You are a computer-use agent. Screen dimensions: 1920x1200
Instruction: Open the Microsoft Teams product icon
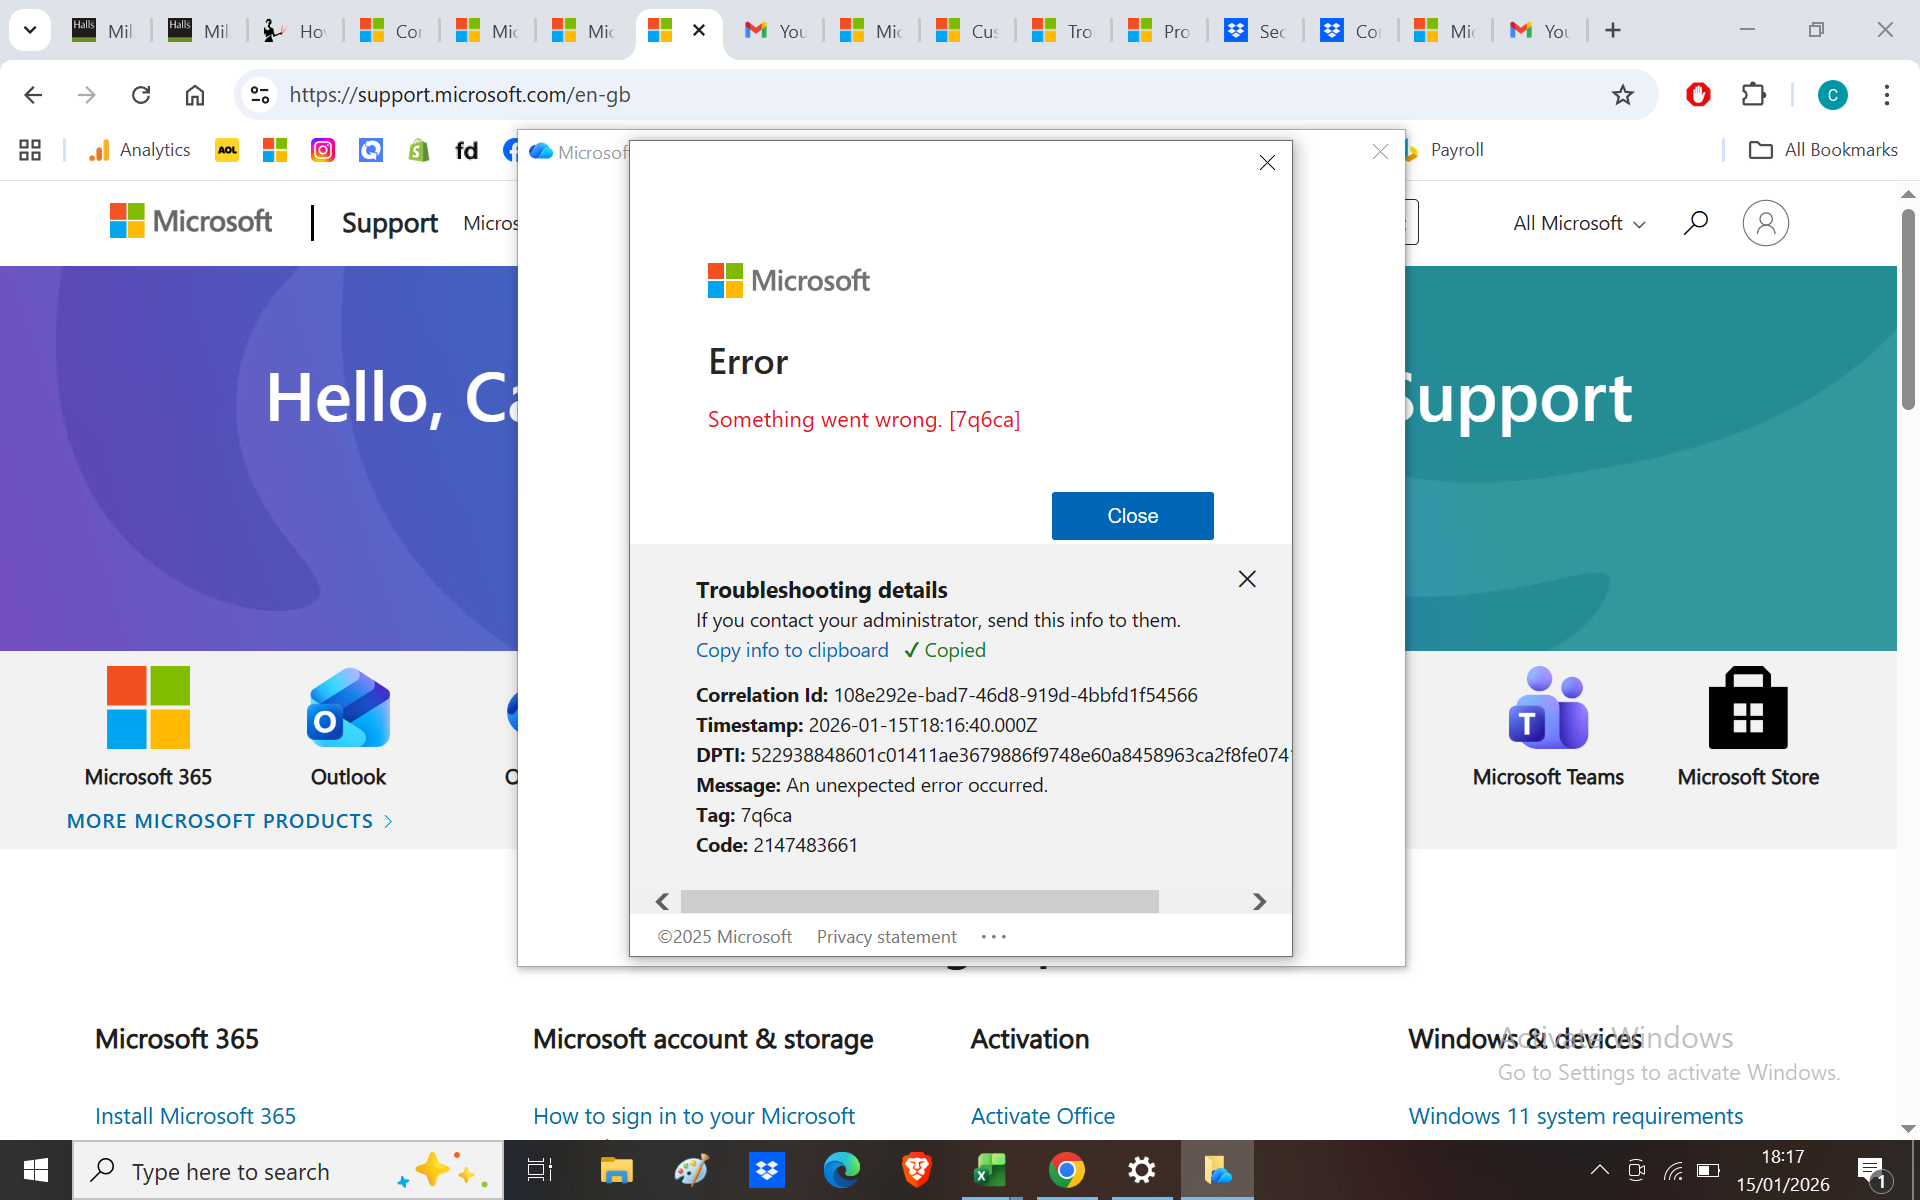coord(1548,708)
